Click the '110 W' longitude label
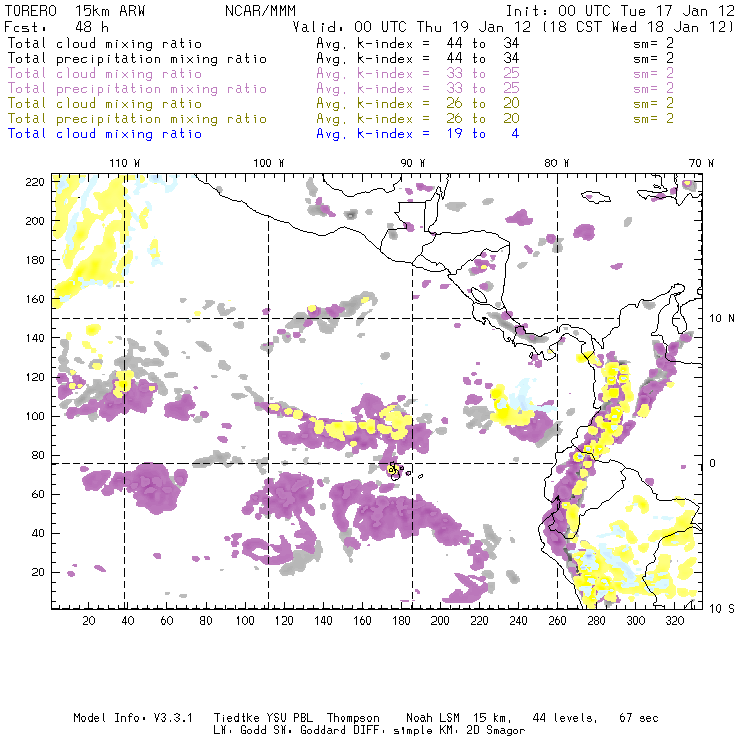The image size is (740, 740). tap(125, 163)
